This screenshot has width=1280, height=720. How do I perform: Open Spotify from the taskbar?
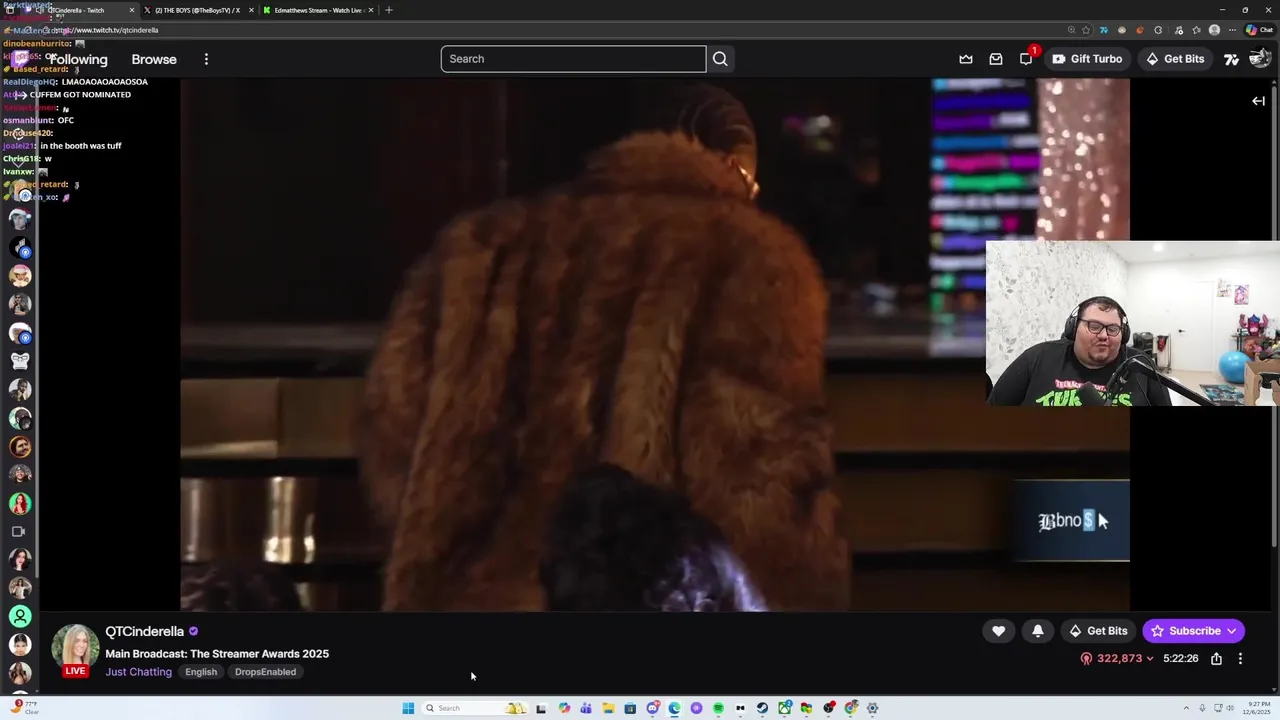(718, 708)
